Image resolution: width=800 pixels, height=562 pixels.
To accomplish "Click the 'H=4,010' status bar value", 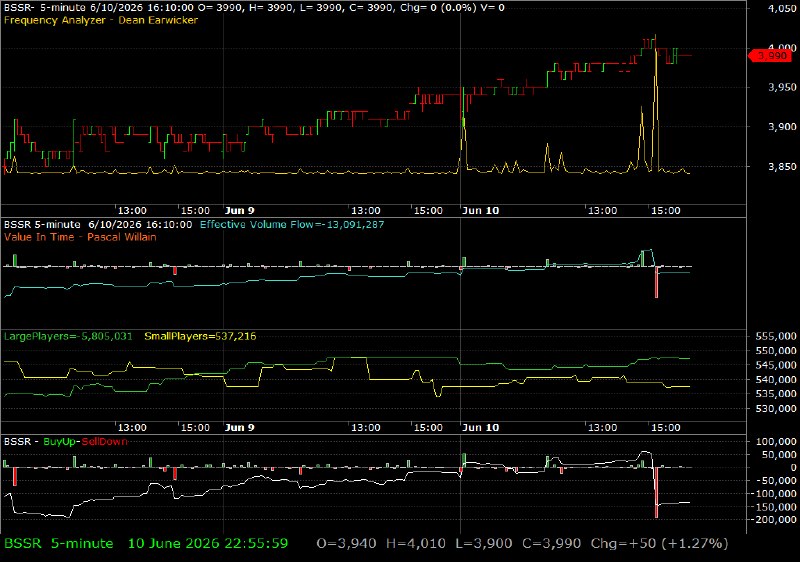I will [x=415, y=544].
